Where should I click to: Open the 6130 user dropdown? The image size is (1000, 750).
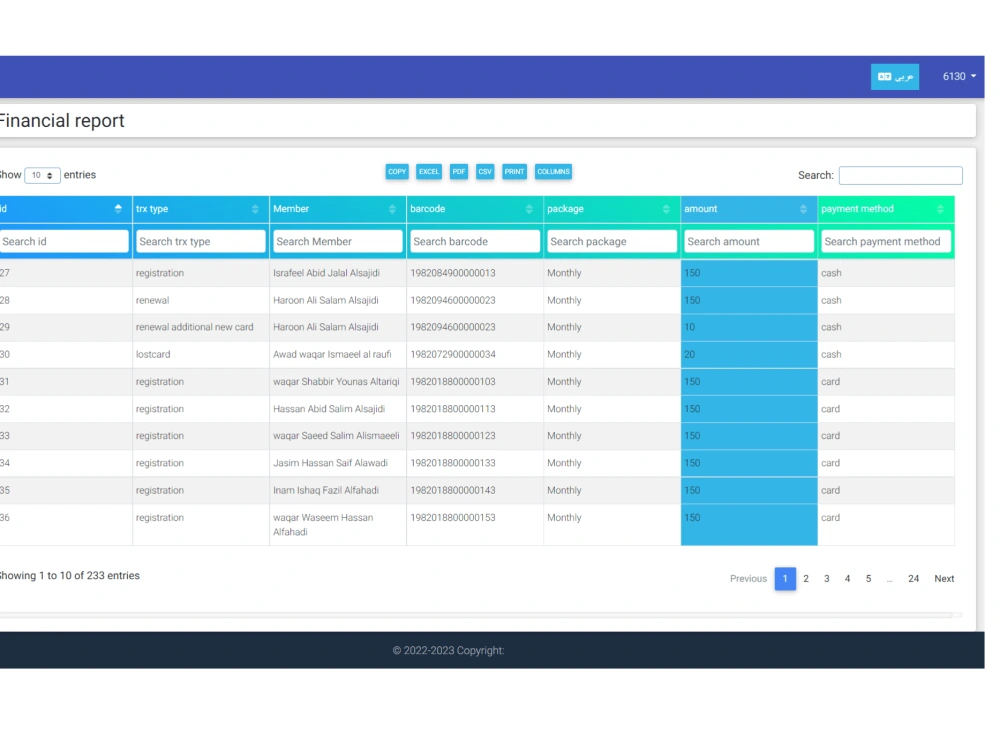(x=959, y=77)
